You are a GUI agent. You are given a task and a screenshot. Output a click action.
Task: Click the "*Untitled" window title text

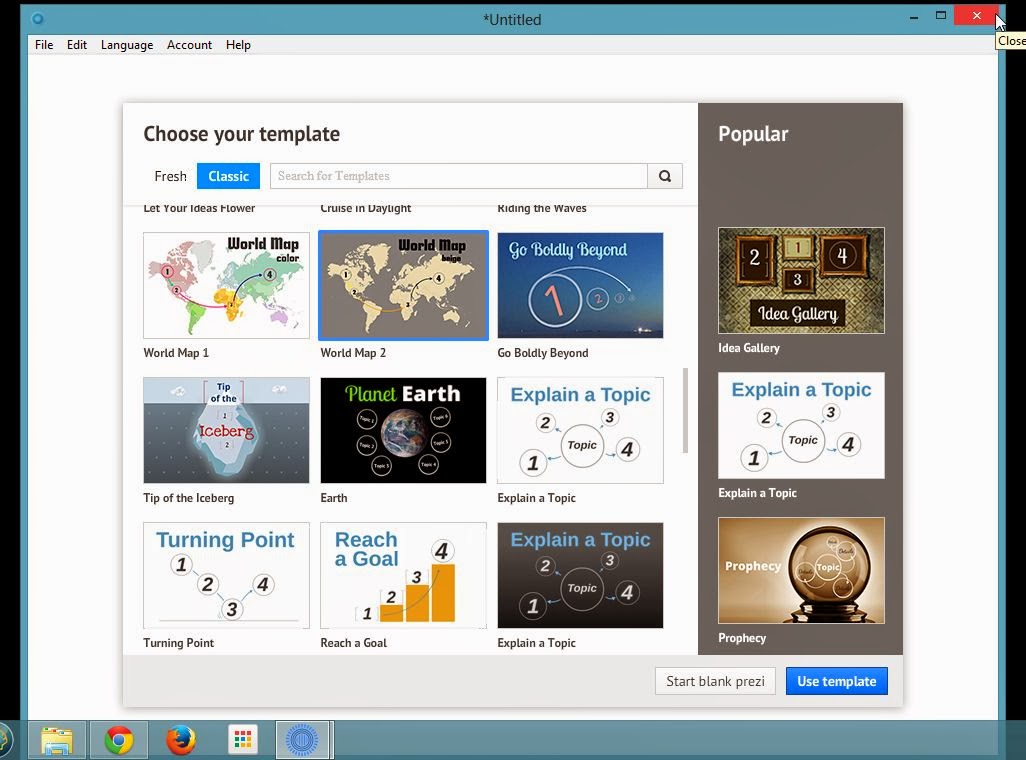512,20
